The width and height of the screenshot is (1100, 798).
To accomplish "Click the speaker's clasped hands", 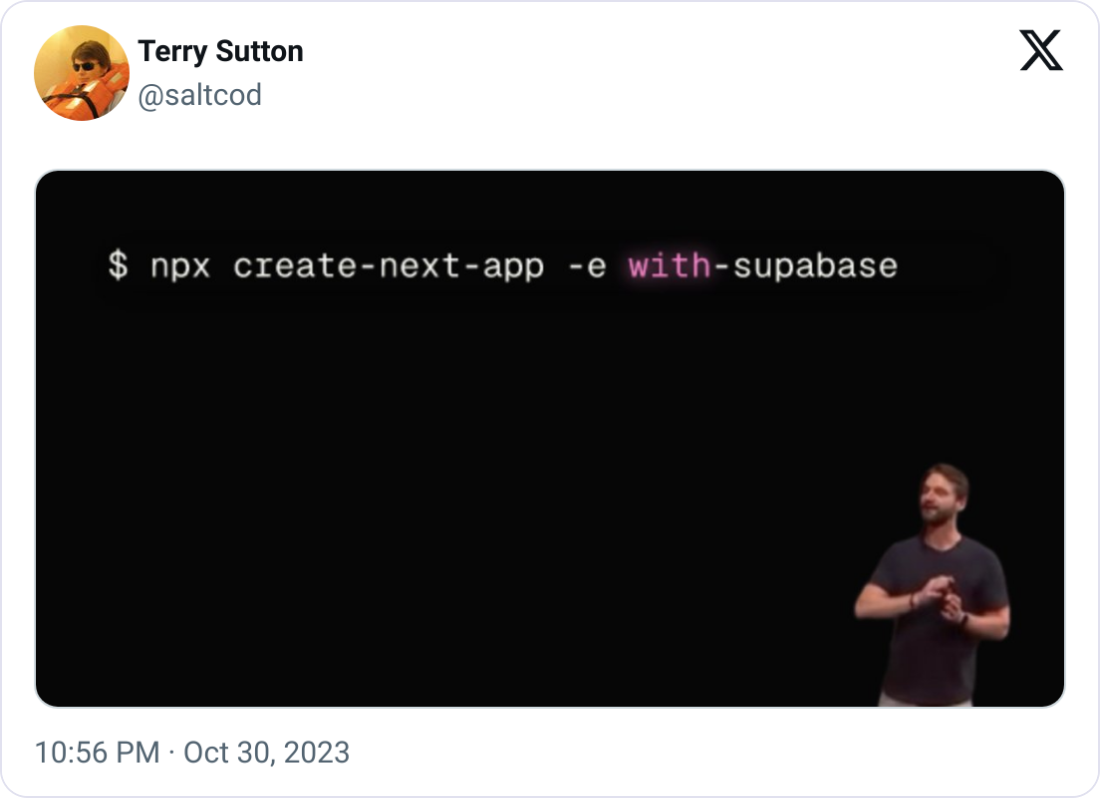I will (x=936, y=595).
